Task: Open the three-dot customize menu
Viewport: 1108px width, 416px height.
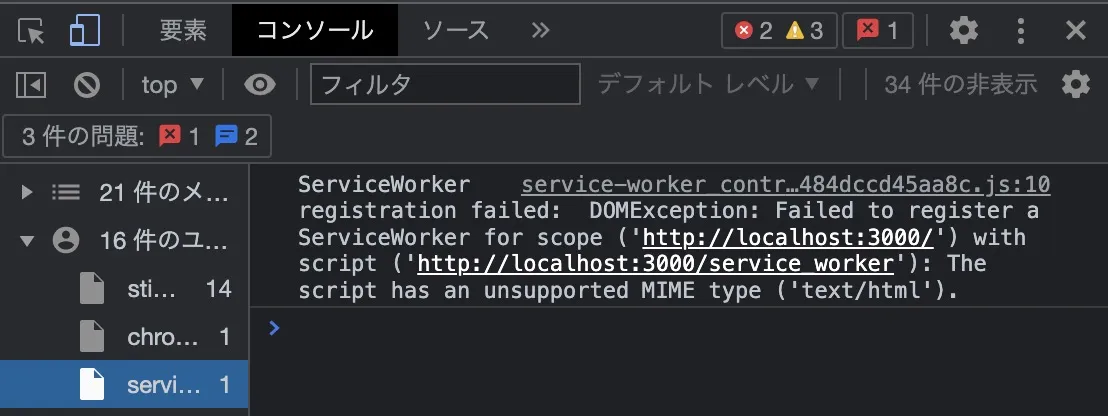Action: click(x=1020, y=30)
